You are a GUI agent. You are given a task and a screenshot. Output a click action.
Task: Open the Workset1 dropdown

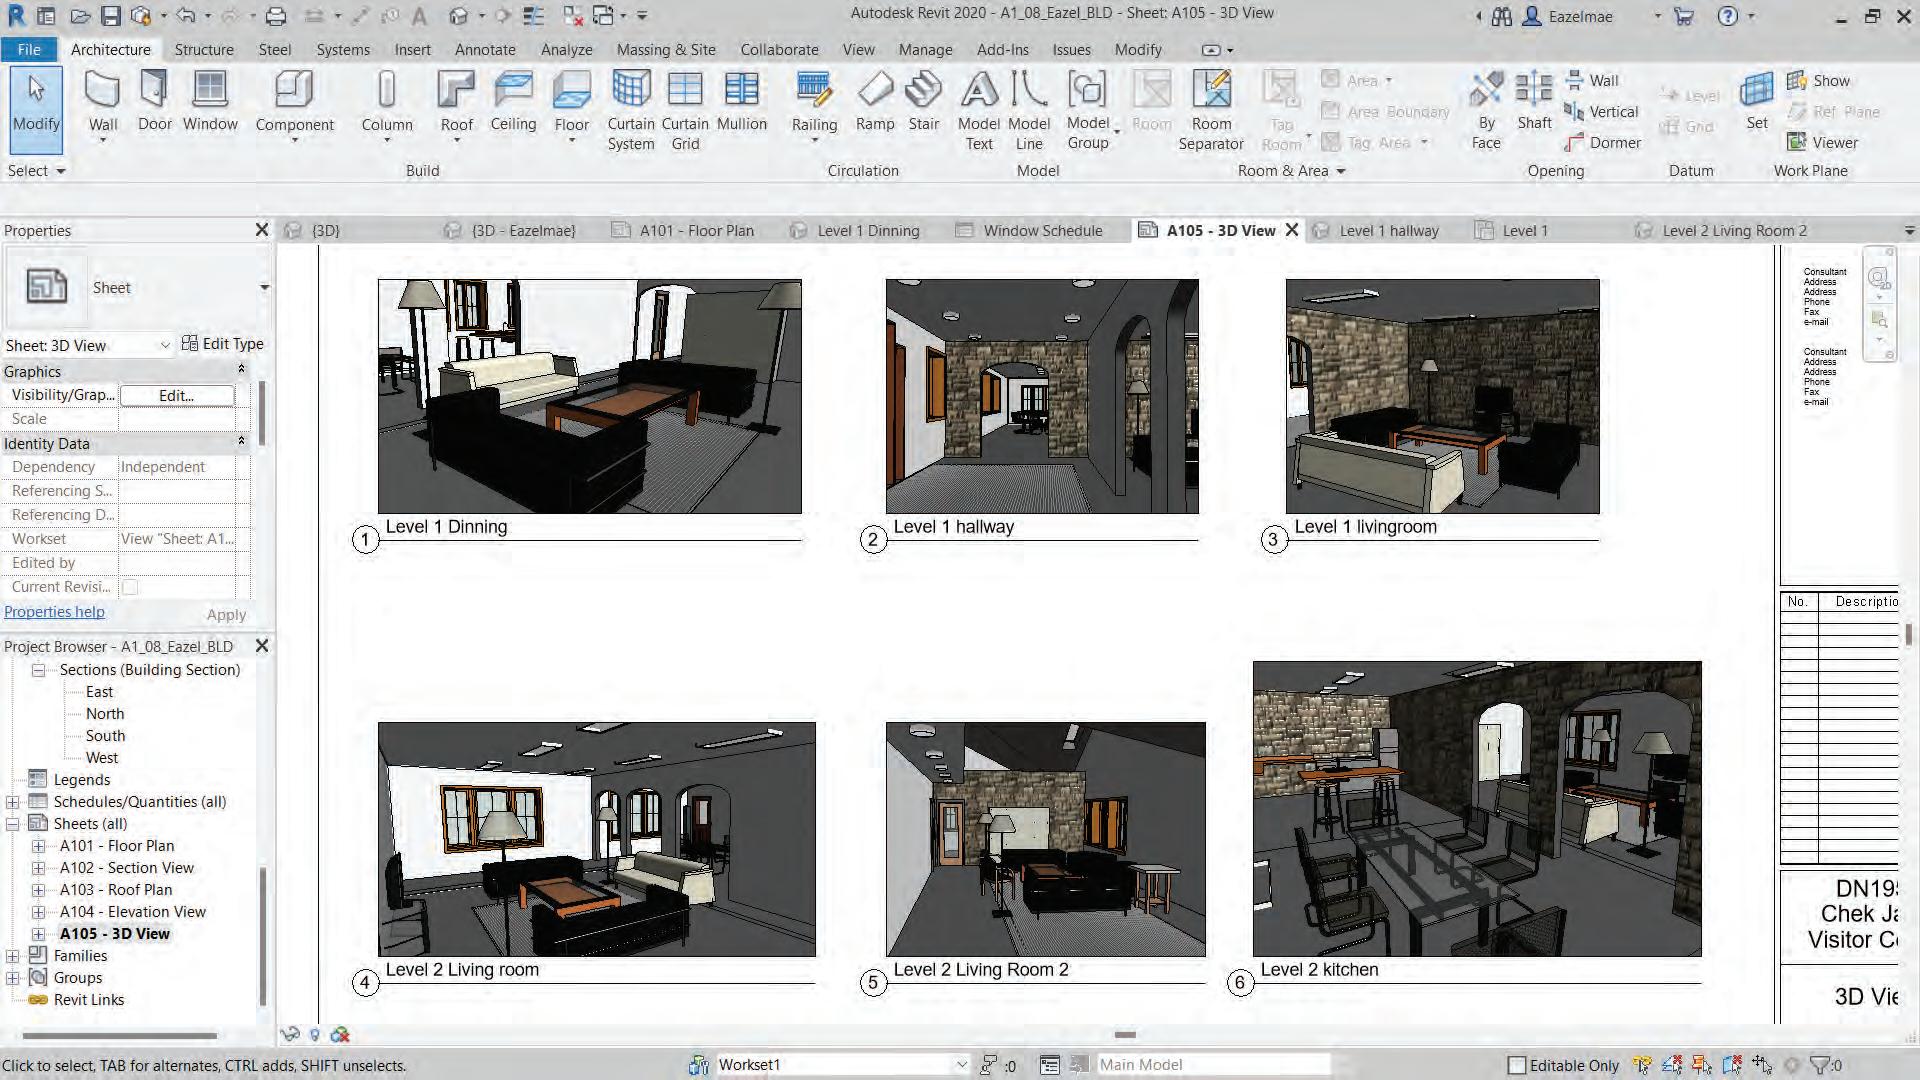961,1065
